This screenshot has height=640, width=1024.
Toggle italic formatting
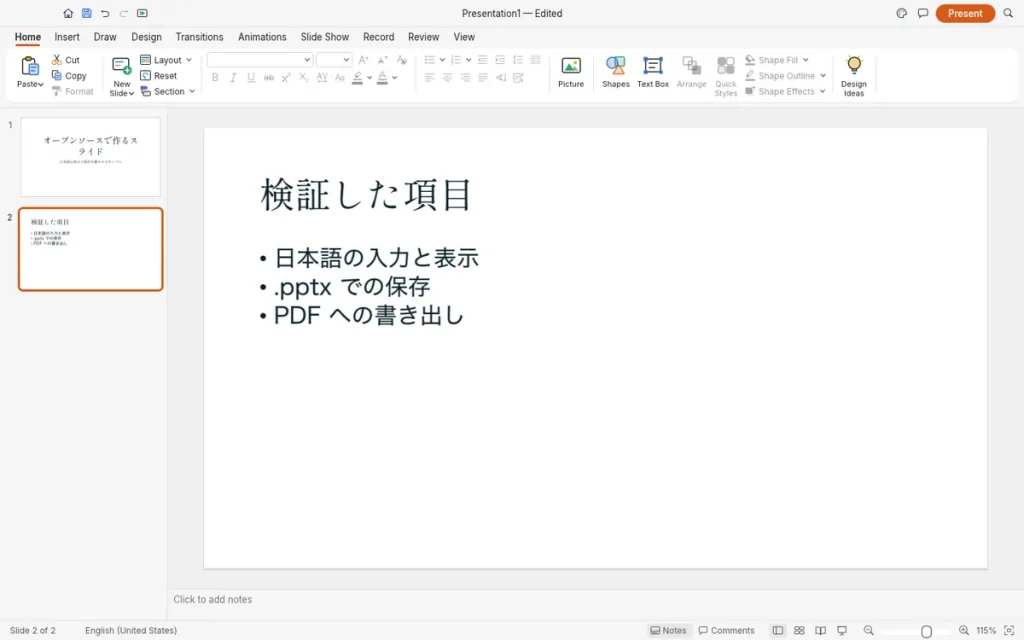click(x=232, y=78)
